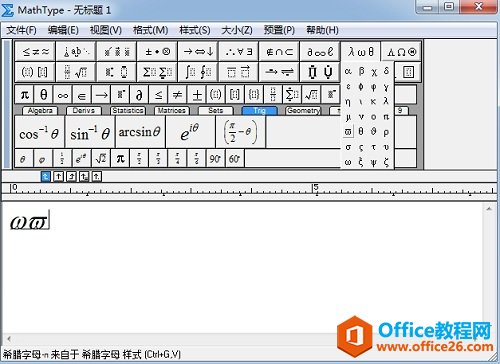The width and height of the screenshot is (500, 364).
Task: Open the relational symbols palette (≤≠≈)
Action: click(35, 52)
